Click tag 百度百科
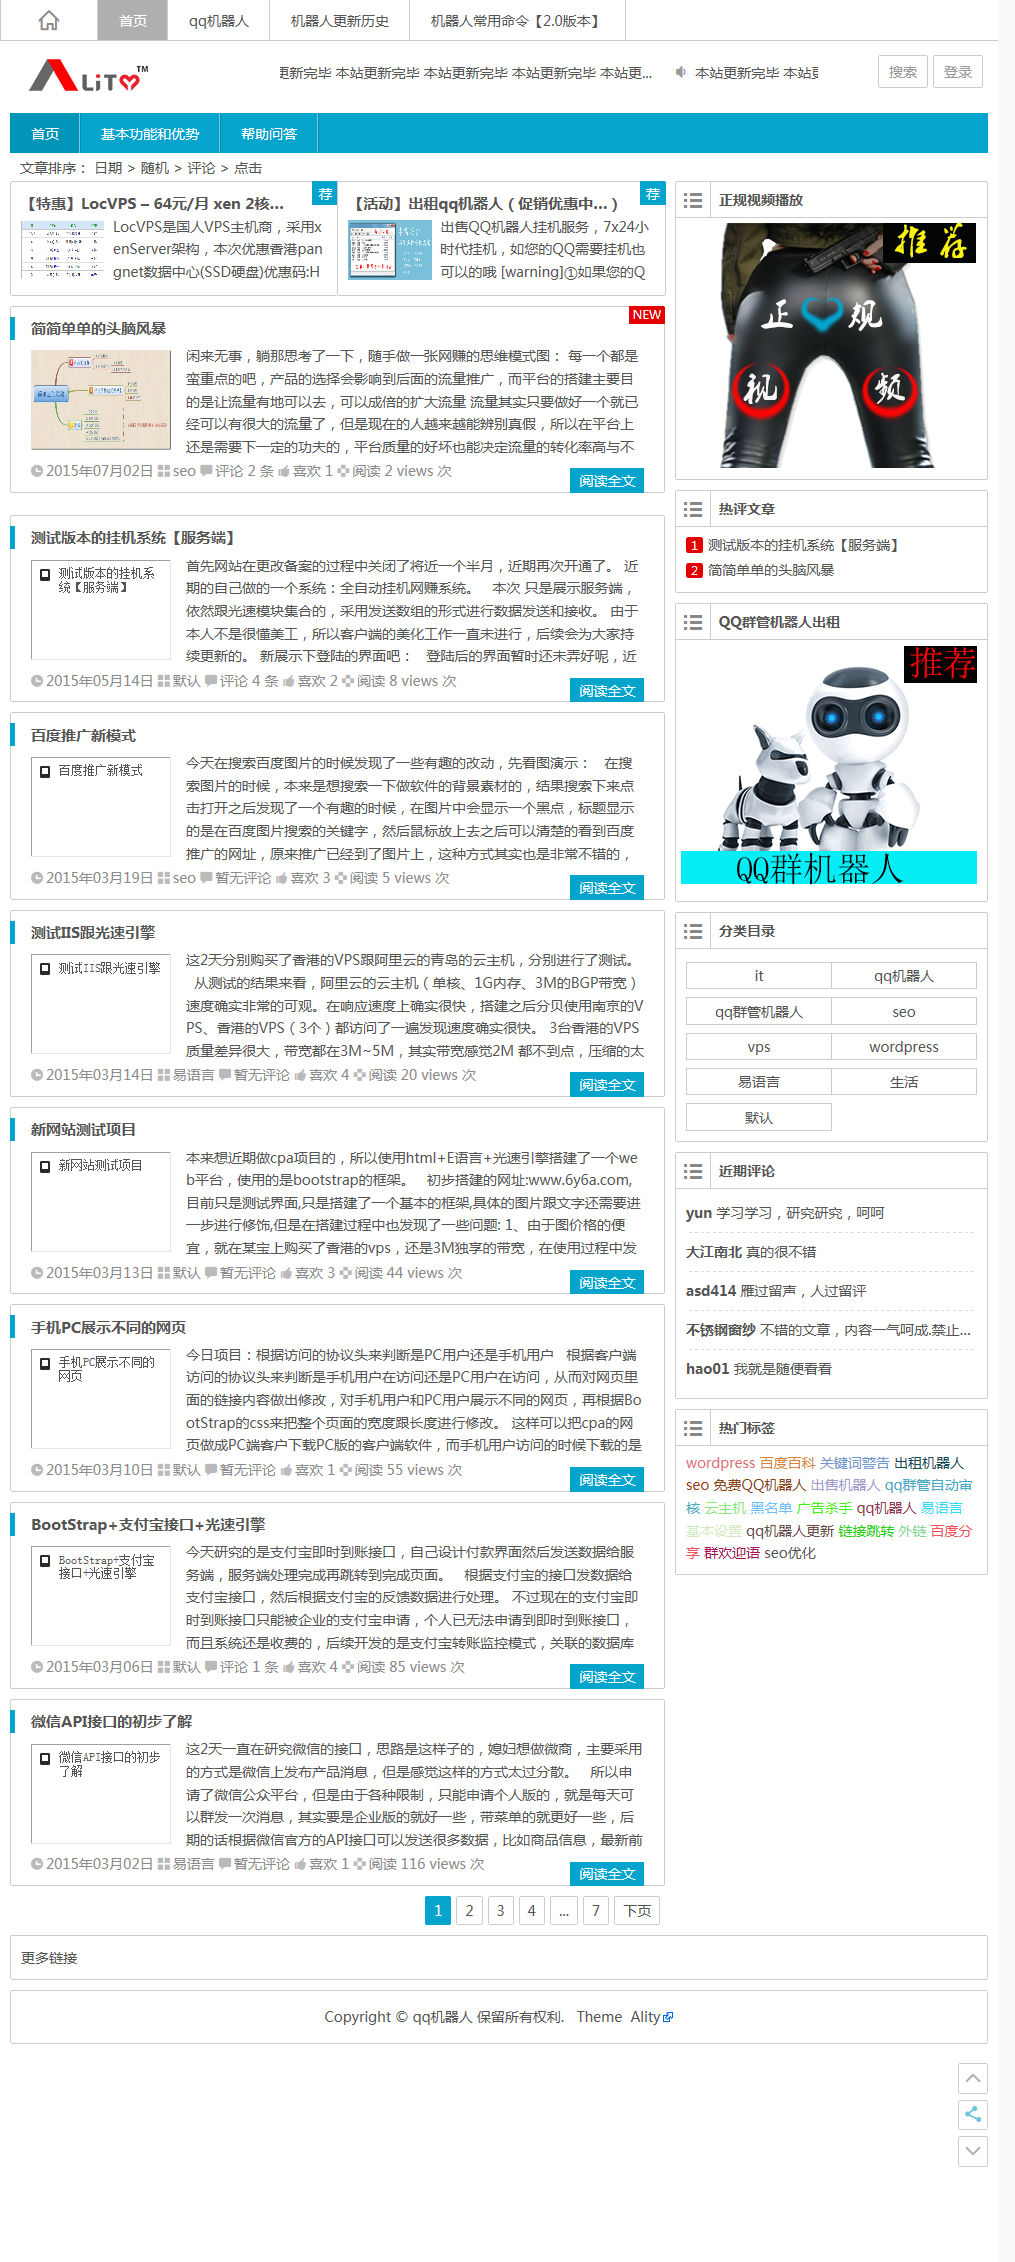 [x=787, y=1463]
